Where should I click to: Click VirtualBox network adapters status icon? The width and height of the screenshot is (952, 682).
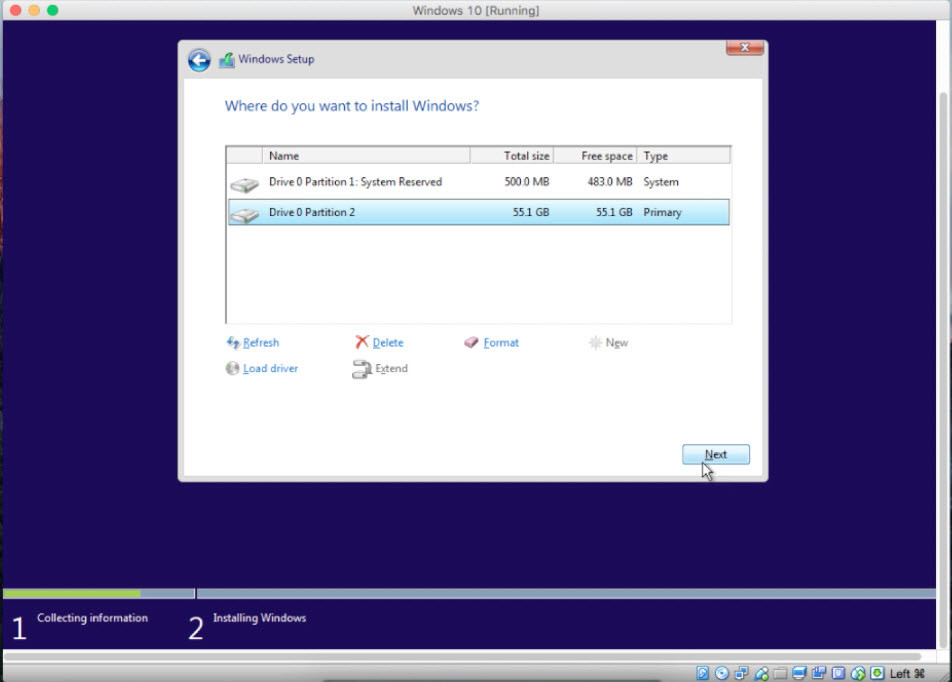click(741, 673)
